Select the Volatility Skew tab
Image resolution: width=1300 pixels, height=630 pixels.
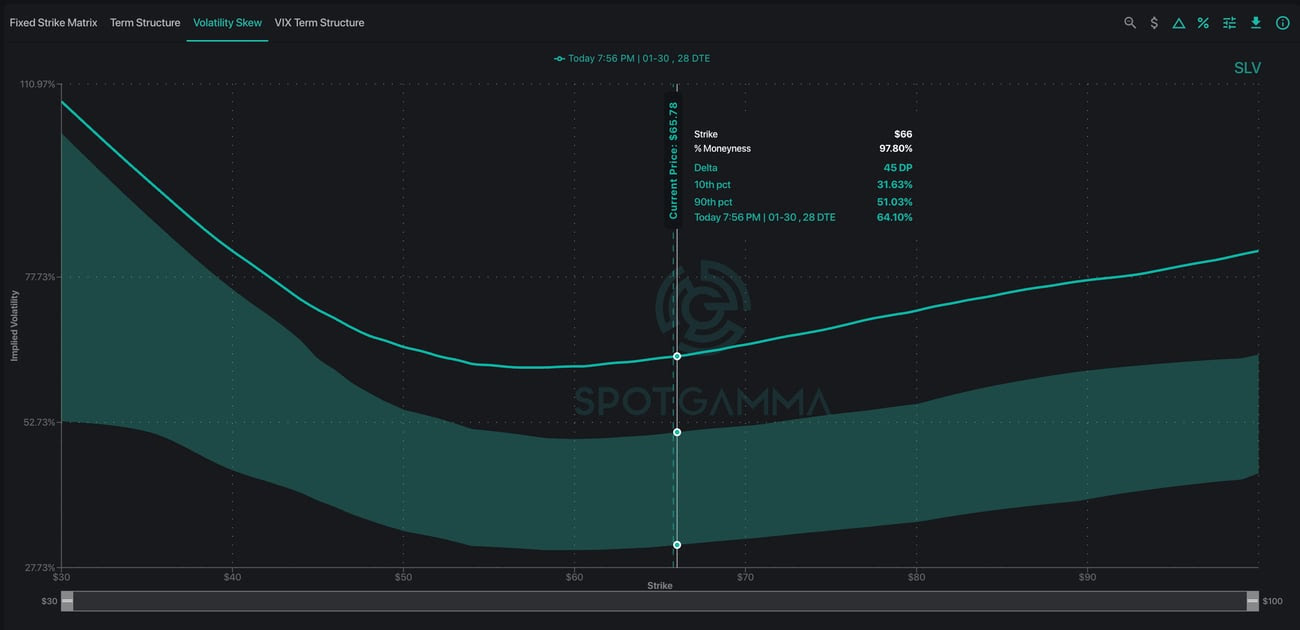pyautogui.click(x=227, y=22)
